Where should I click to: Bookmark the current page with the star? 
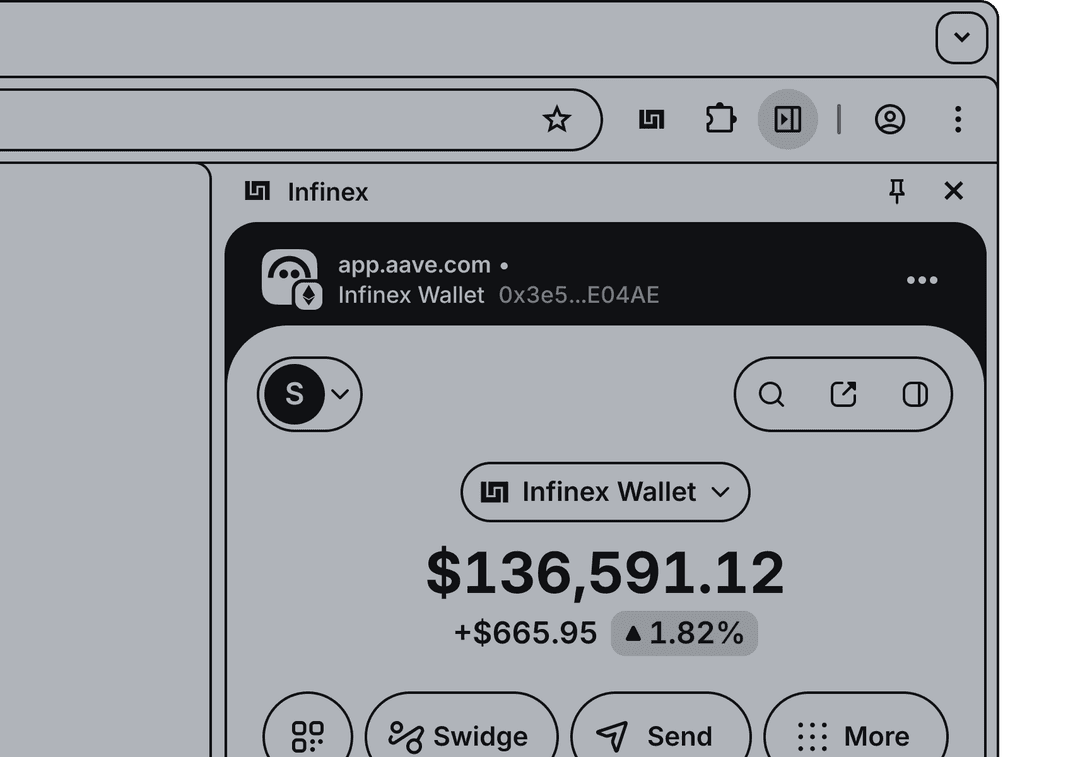557,119
